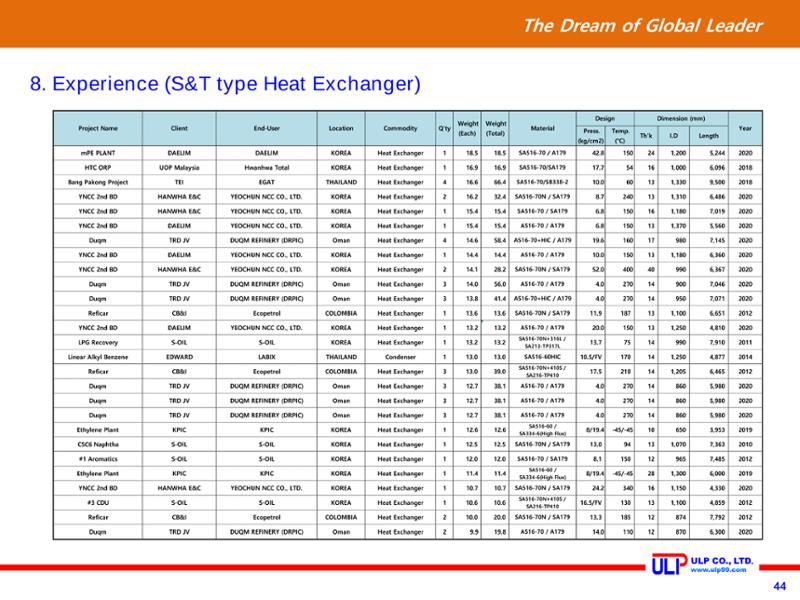
Task: Click the 'Year' column header
Action: (x=745, y=129)
